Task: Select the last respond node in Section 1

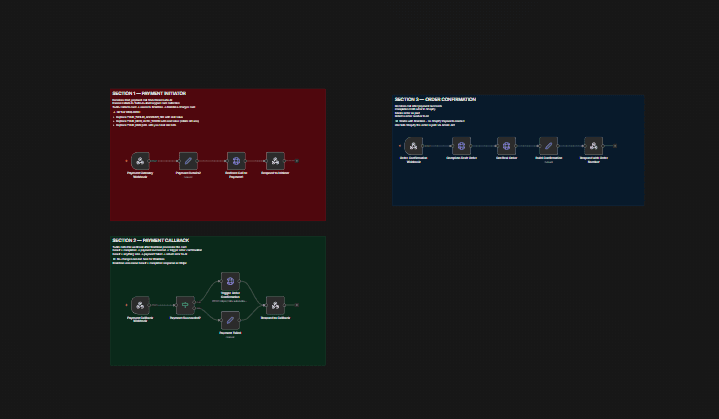Action: (x=275, y=161)
